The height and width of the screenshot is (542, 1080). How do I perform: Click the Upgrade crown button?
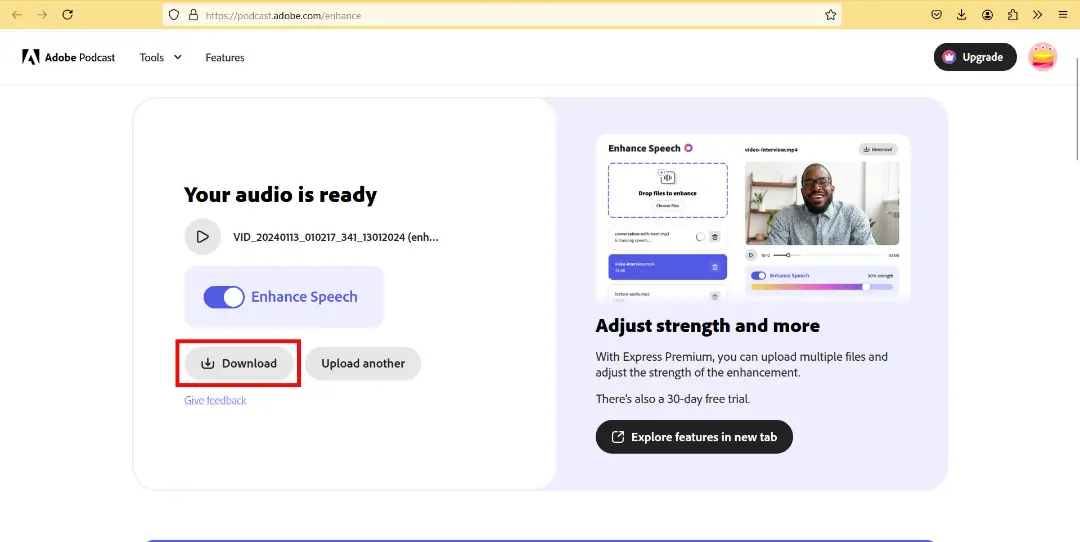coord(975,57)
